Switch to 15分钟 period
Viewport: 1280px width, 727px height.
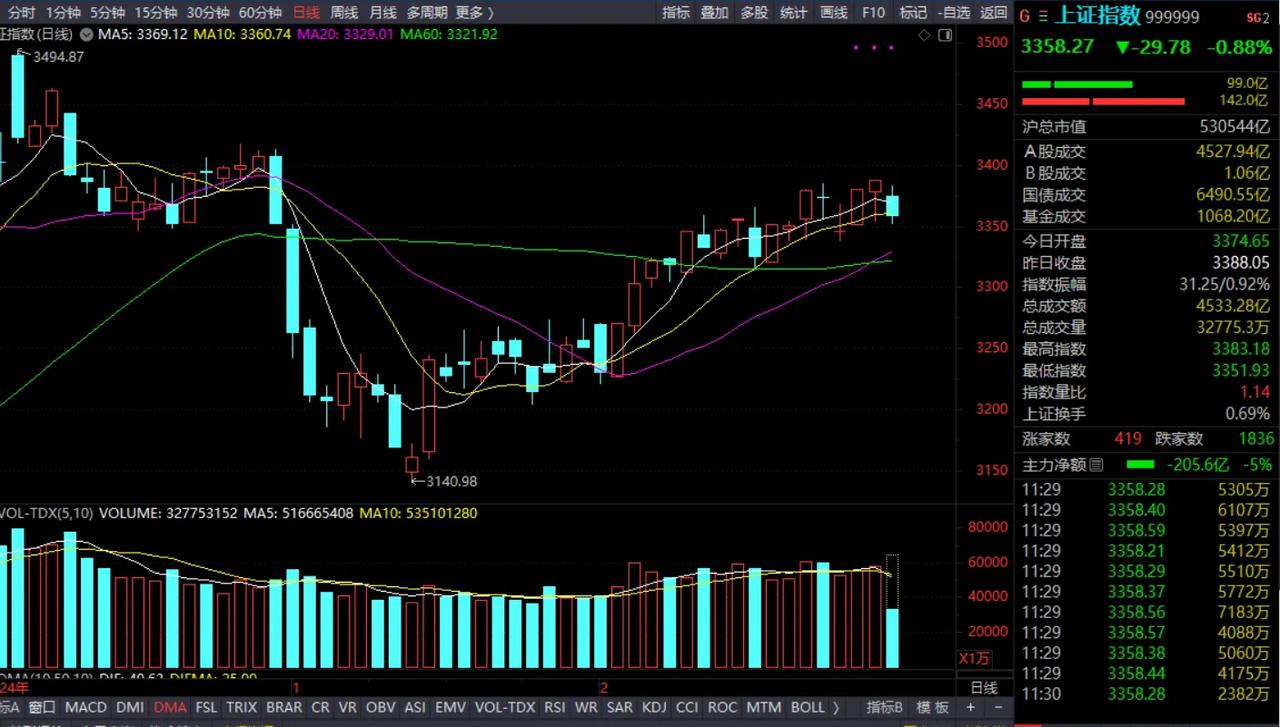[155, 13]
